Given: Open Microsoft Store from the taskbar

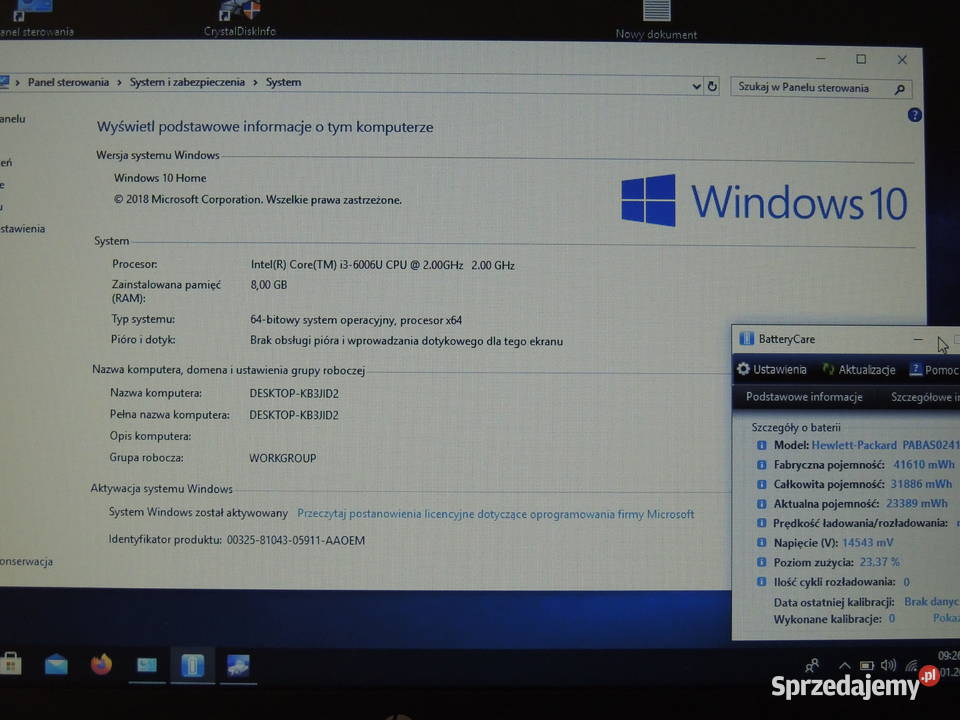Looking at the screenshot, I should click(10, 664).
